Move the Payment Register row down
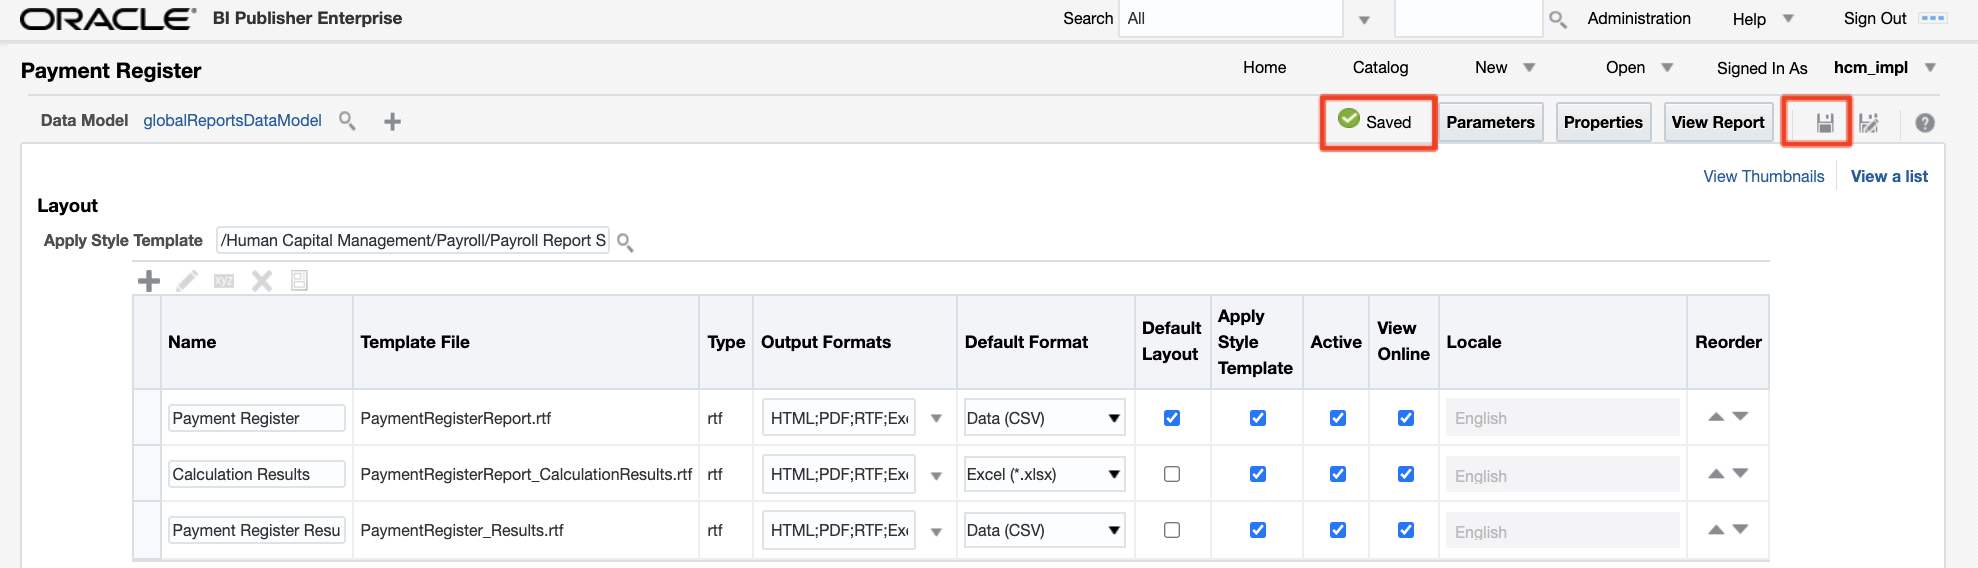The image size is (1978, 568). 1740,417
